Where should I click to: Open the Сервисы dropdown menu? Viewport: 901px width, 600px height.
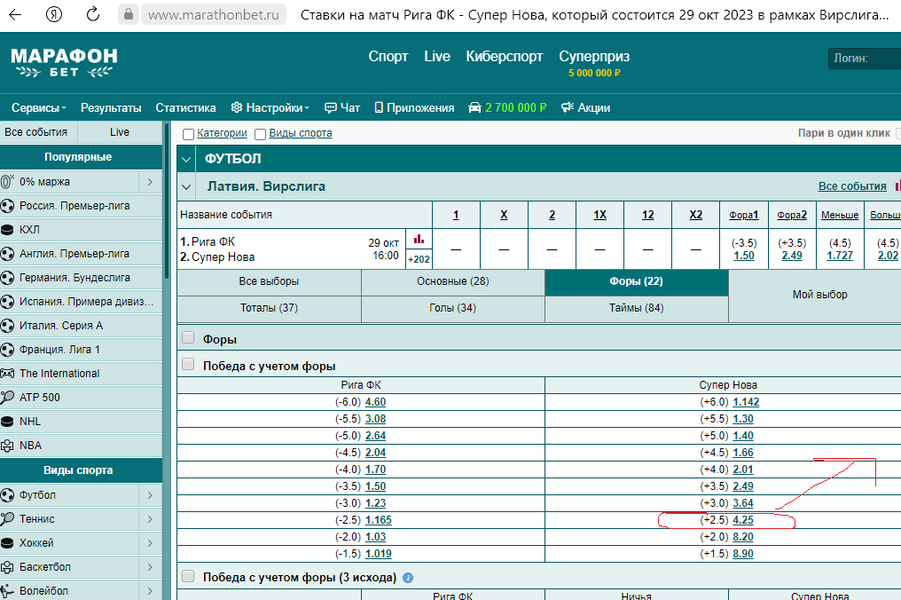39,108
